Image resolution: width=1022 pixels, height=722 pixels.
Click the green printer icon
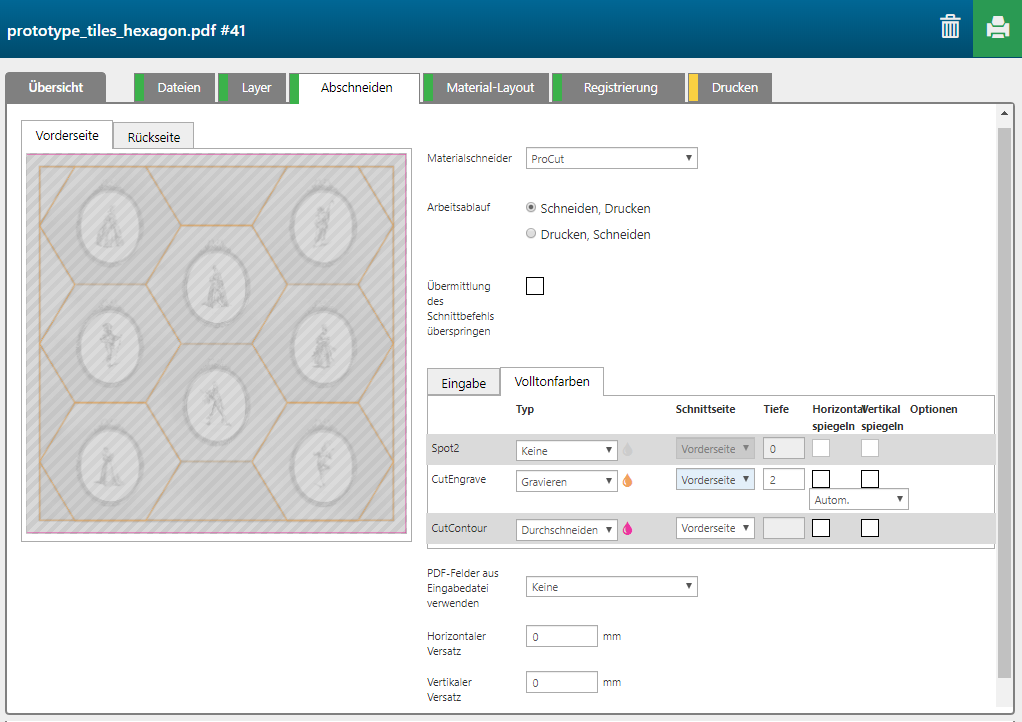[997, 28]
